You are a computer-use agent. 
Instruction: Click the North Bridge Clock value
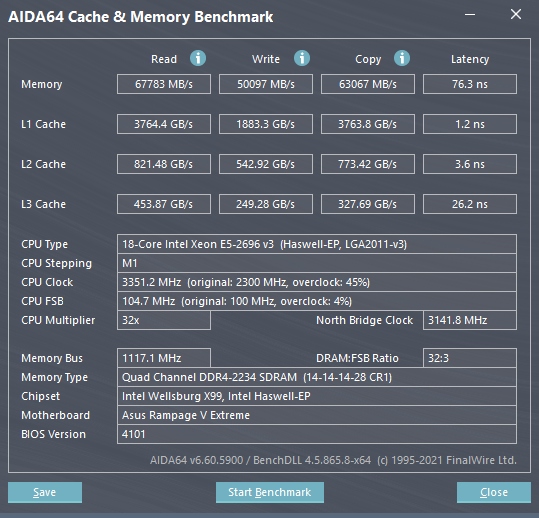(470, 320)
